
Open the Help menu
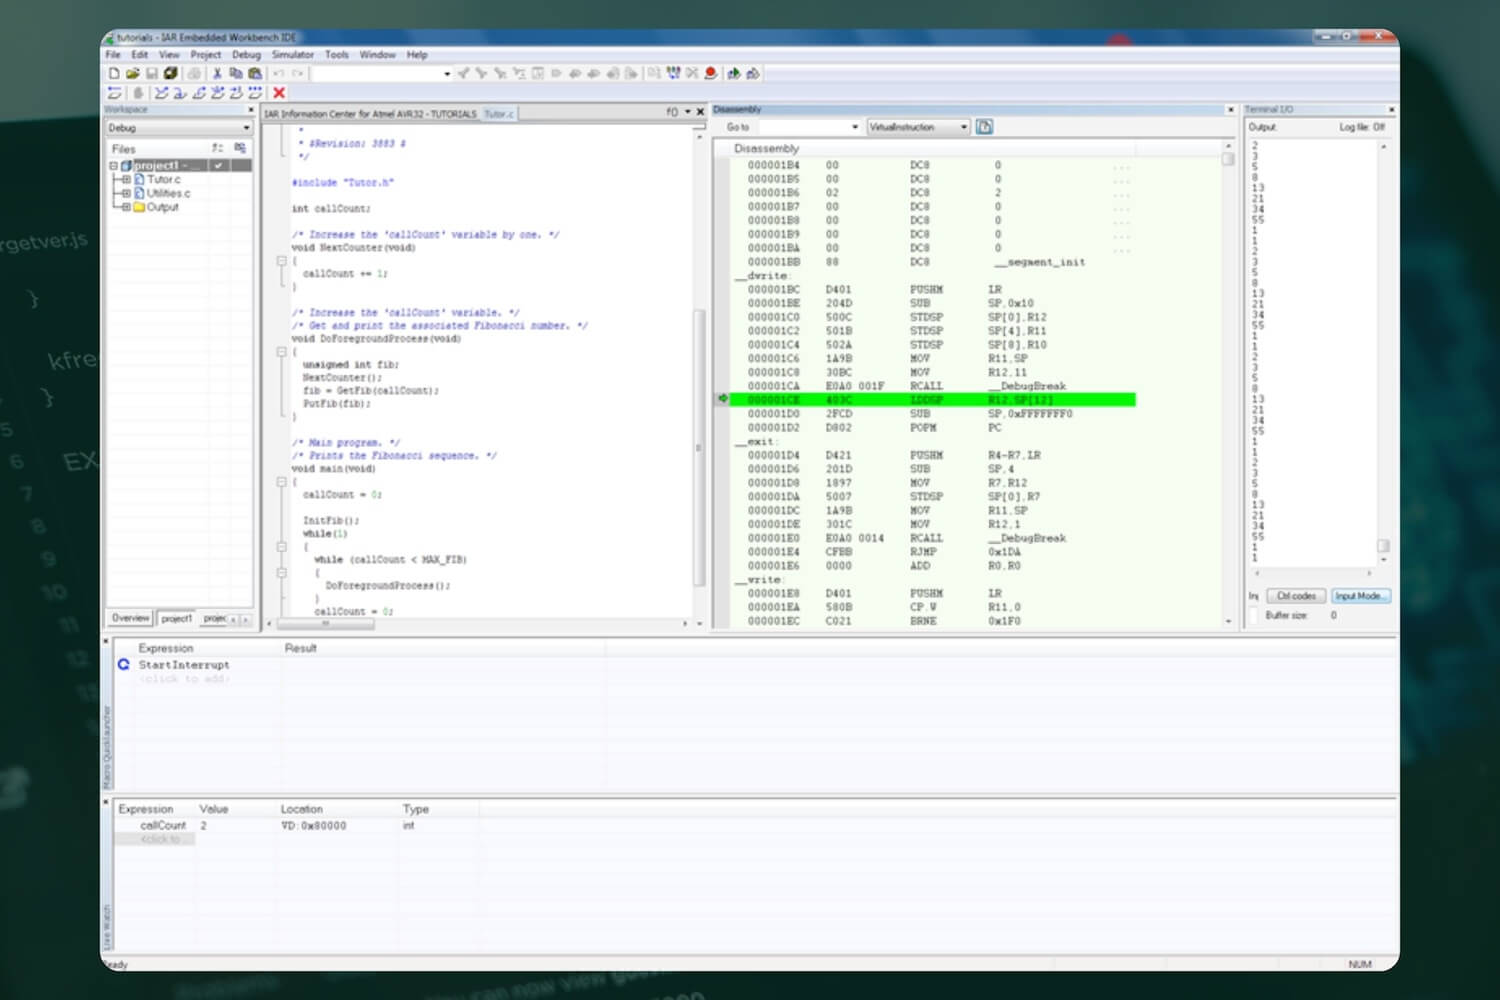[417, 55]
